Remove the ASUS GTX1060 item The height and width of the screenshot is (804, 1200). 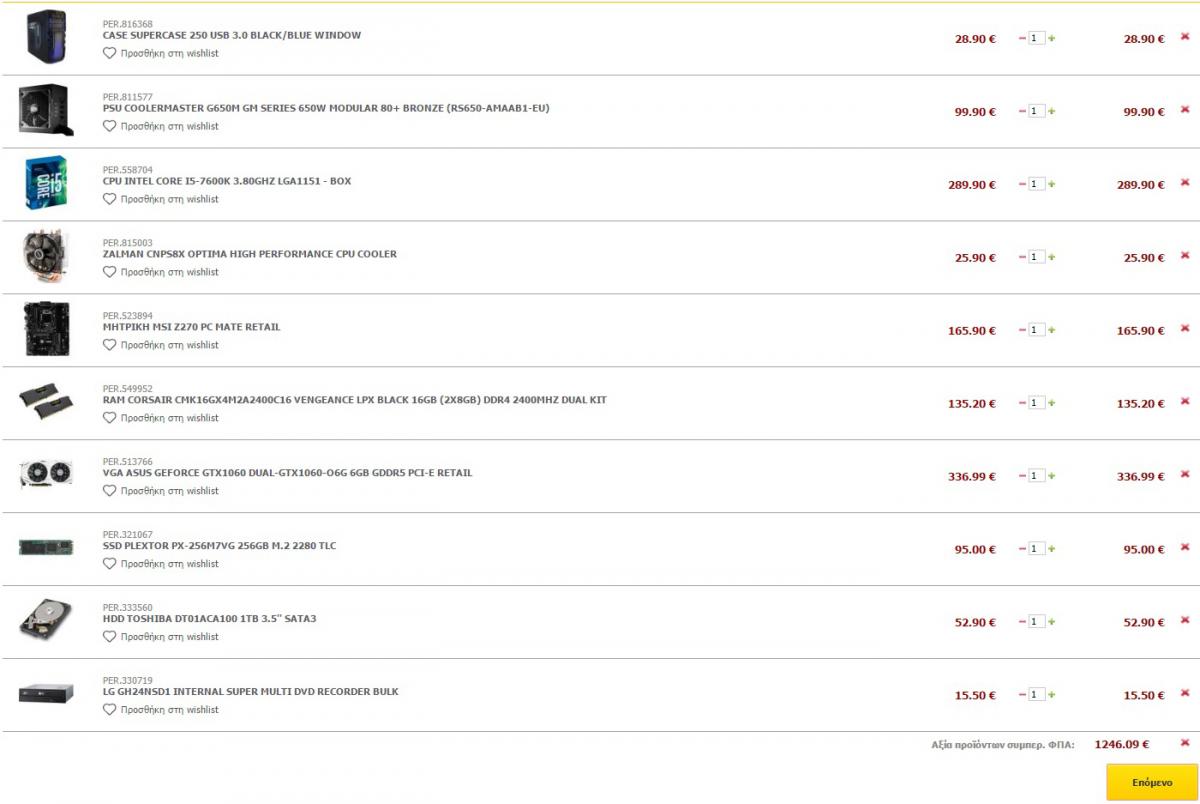pos(1185,475)
